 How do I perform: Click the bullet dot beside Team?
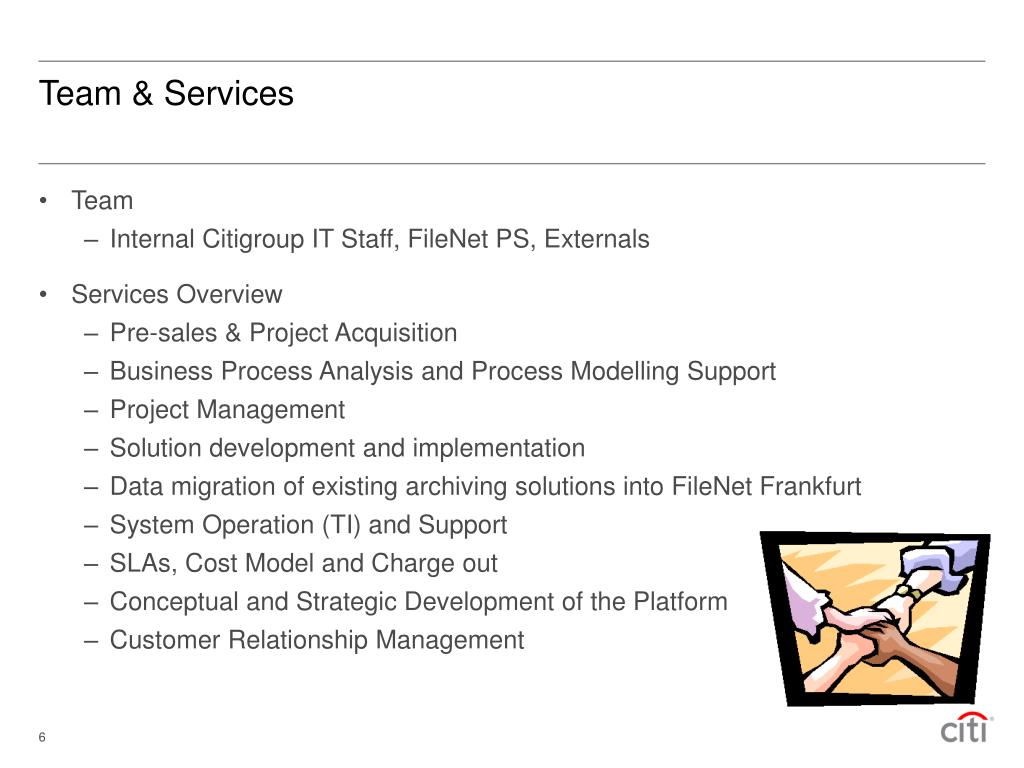click(x=43, y=200)
